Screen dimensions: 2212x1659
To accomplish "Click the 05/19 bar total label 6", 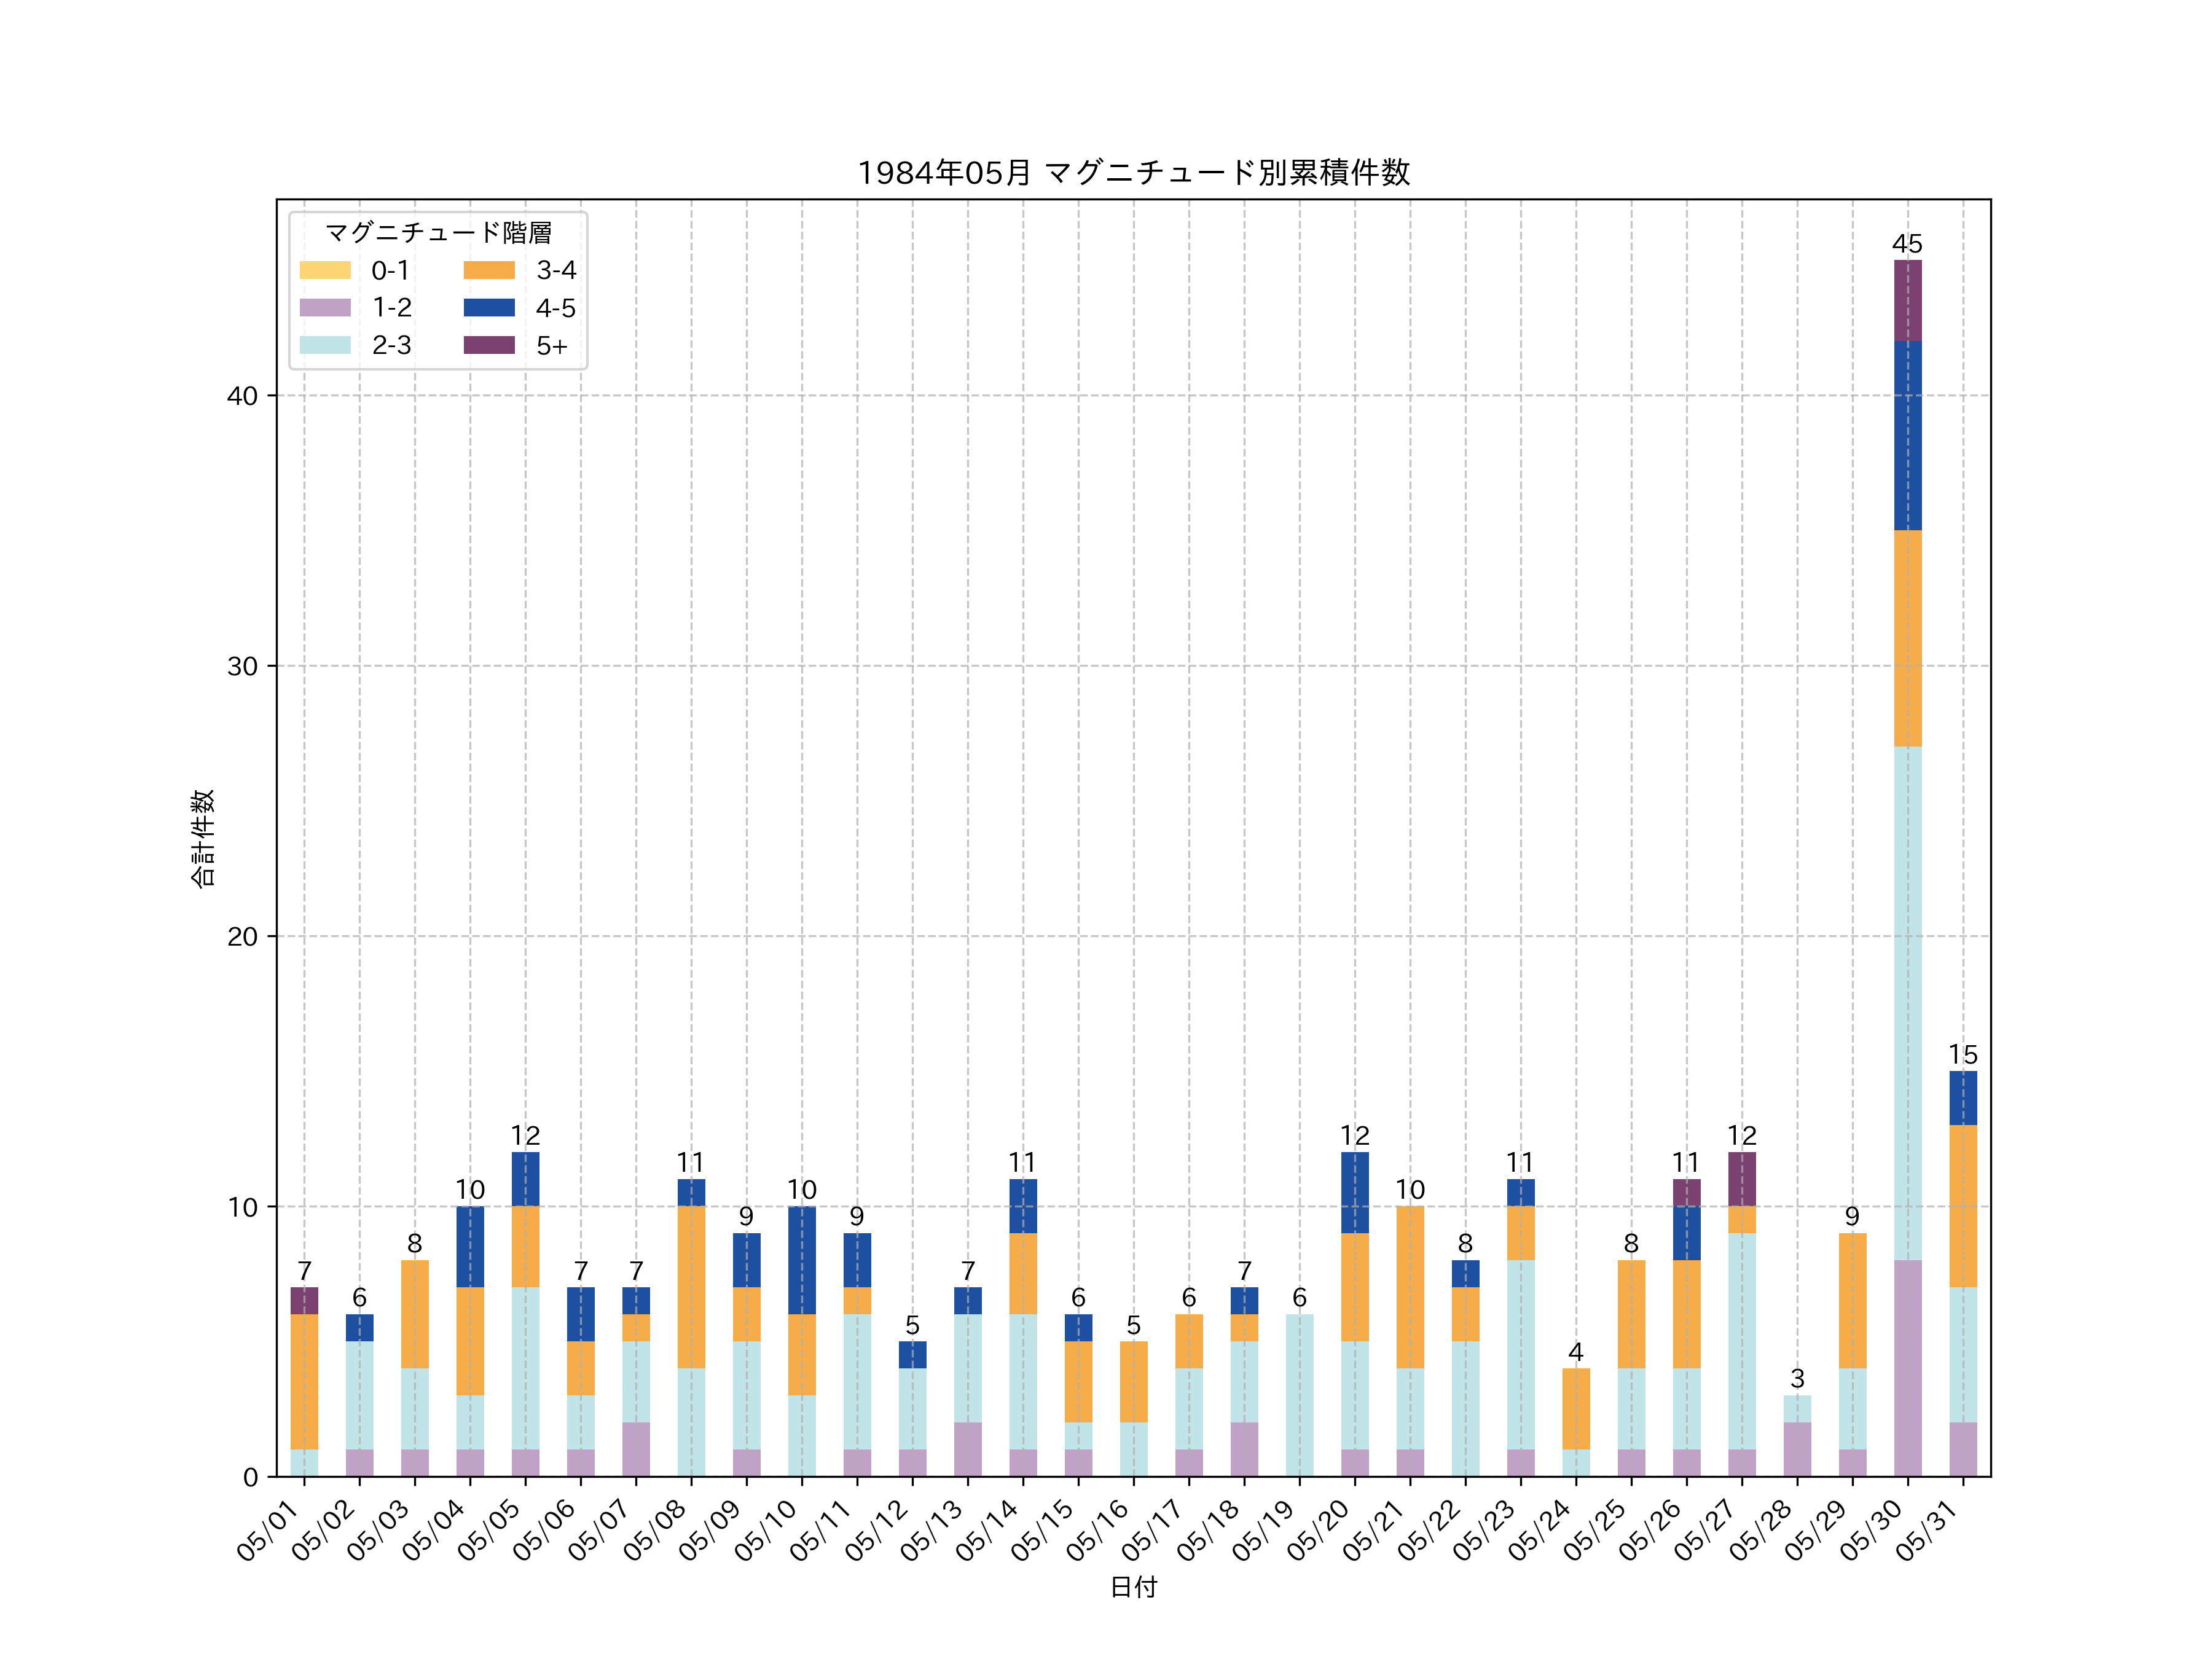I will pyautogui.click(x=1299, y=1298).
